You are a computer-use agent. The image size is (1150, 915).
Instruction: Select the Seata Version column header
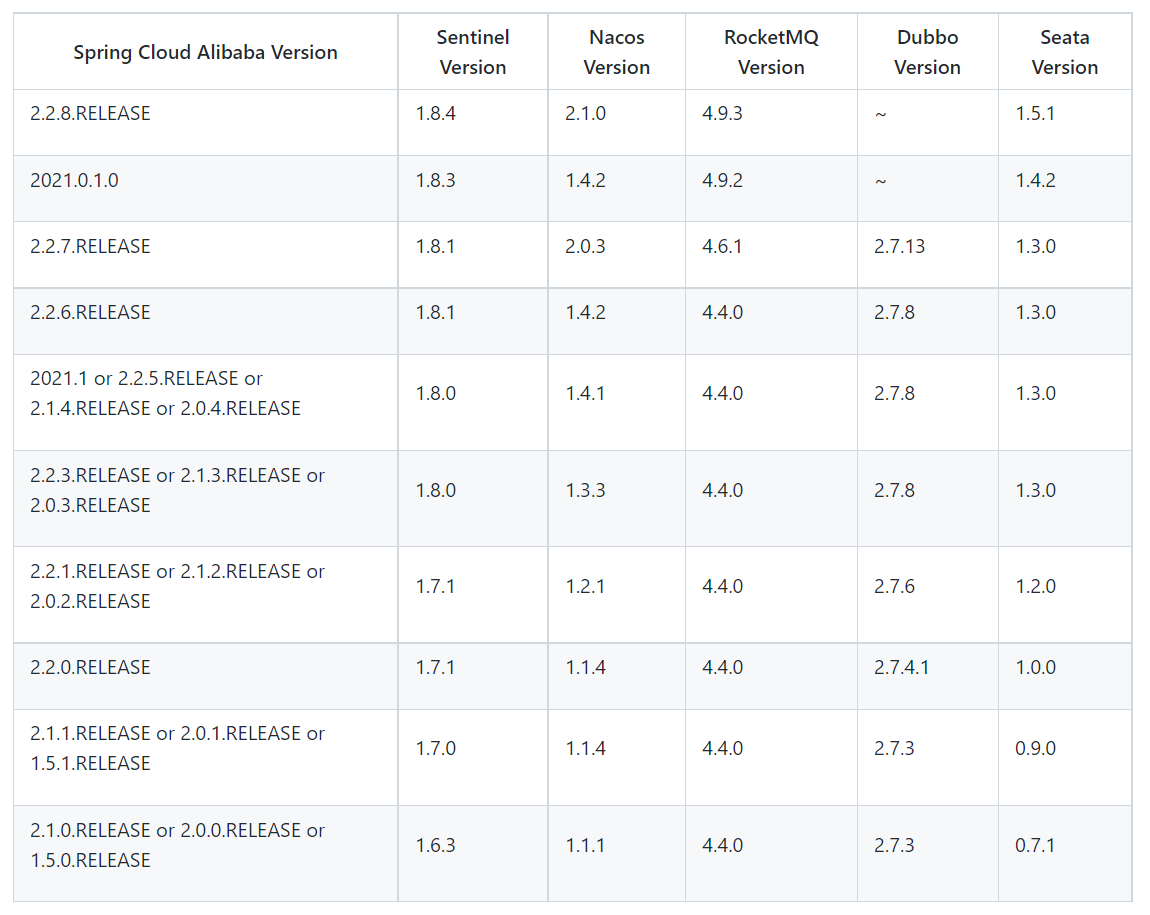(1065, 52)
